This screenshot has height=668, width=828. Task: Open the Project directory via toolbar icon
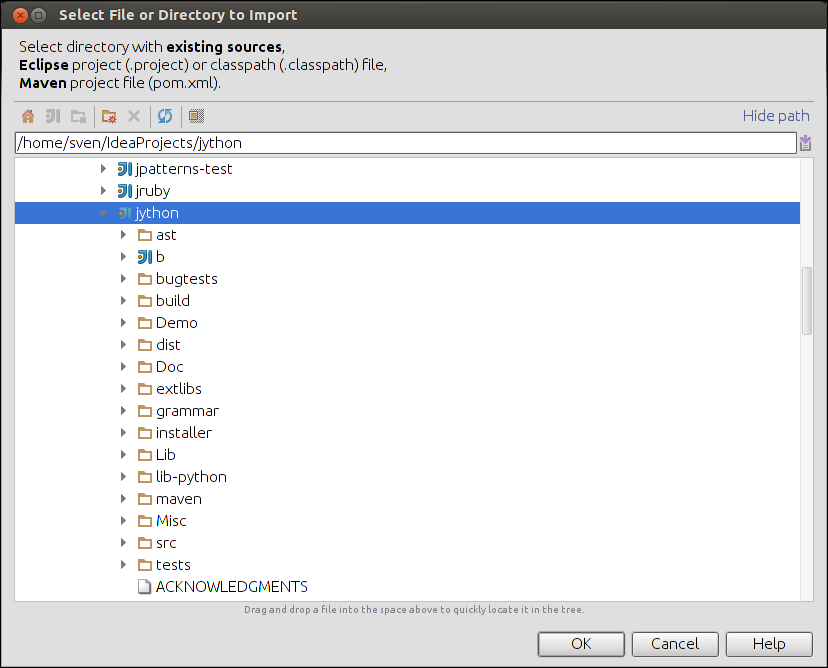click(x=52, y=116)
